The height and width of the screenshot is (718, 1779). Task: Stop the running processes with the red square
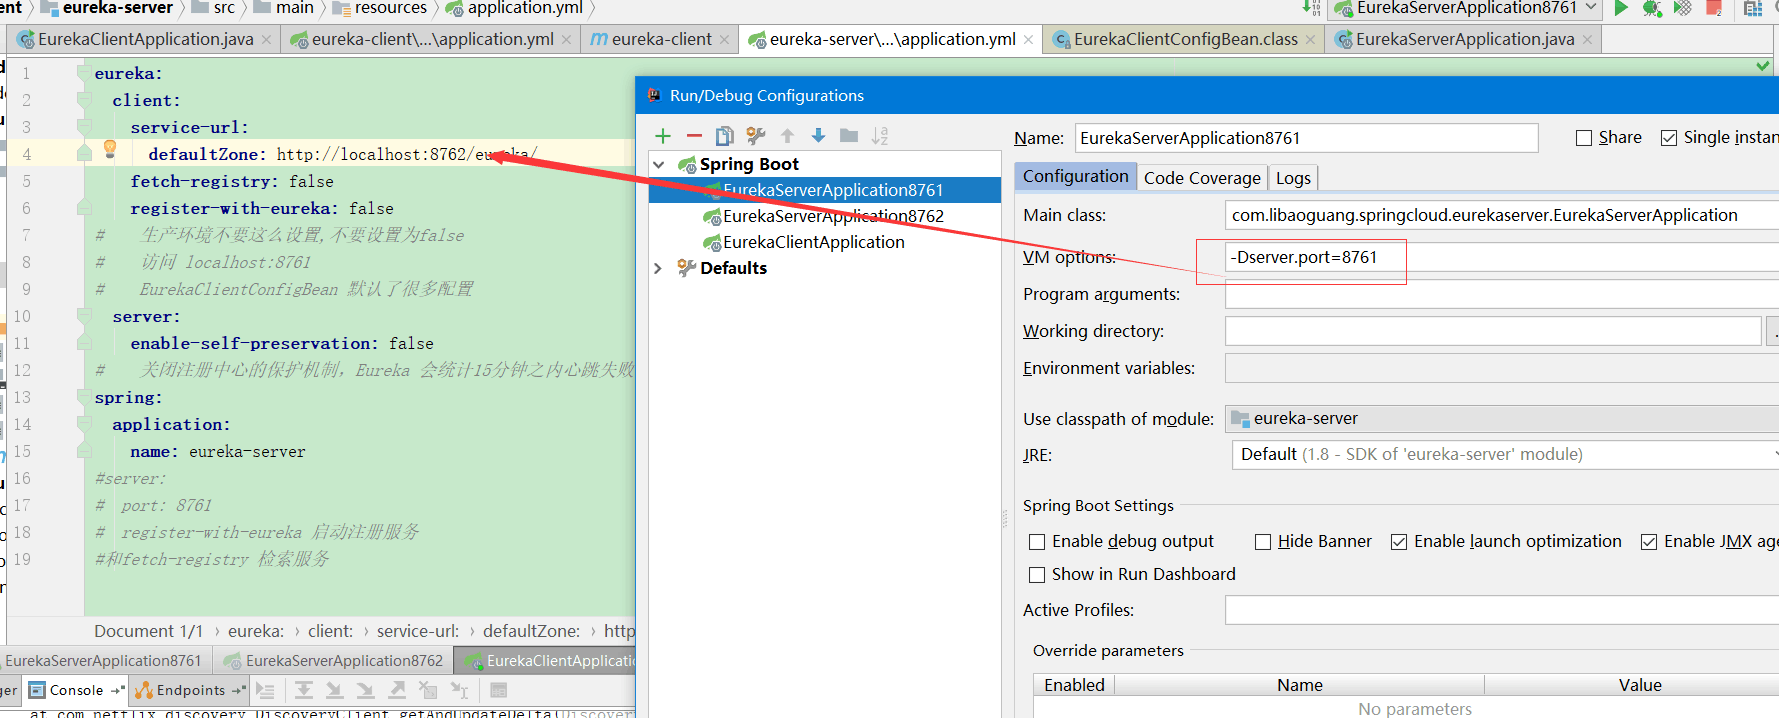1714,8
